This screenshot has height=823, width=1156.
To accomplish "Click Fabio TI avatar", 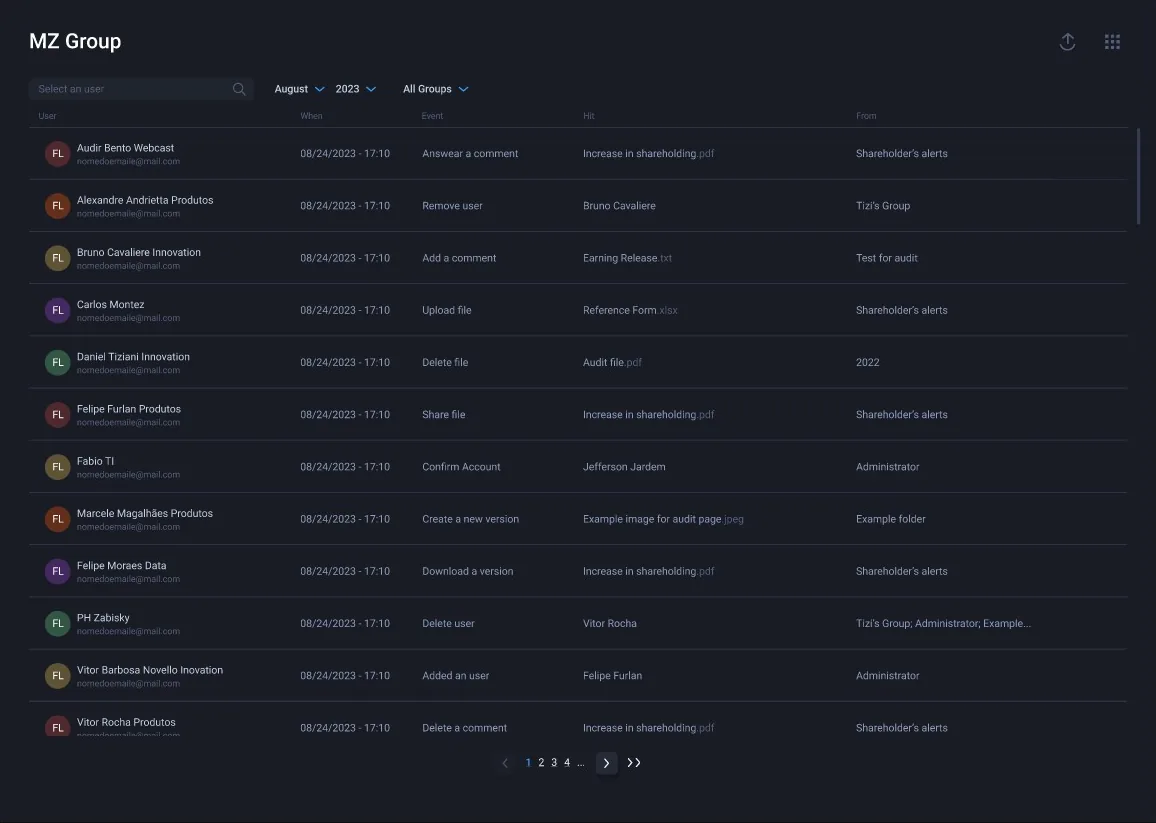I will click(x=58, y=468).
